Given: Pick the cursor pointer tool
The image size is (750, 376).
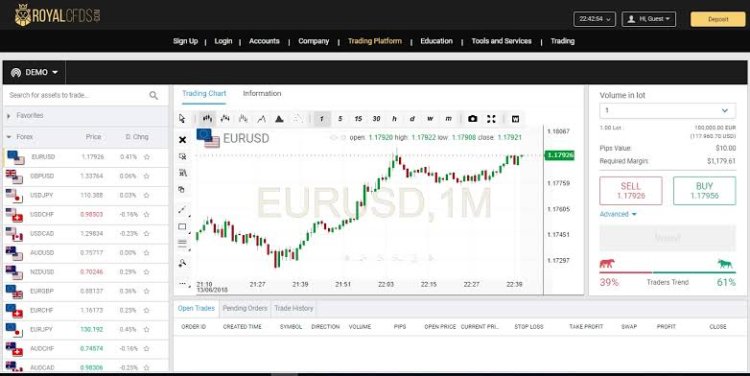Looking at the screenshot, I should tap(182, 119).
